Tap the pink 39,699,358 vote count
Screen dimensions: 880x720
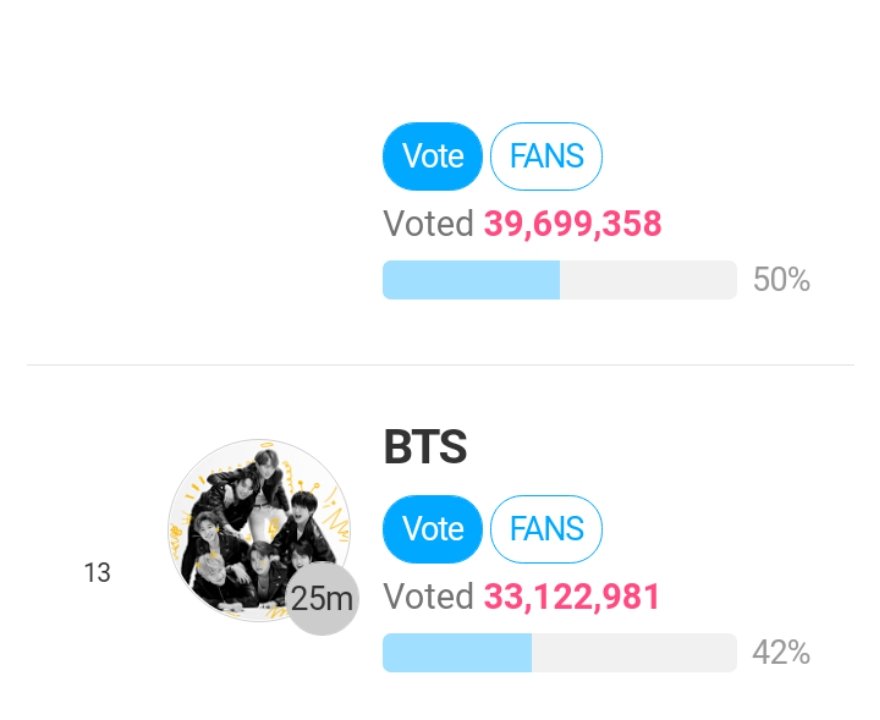(572, 223)
